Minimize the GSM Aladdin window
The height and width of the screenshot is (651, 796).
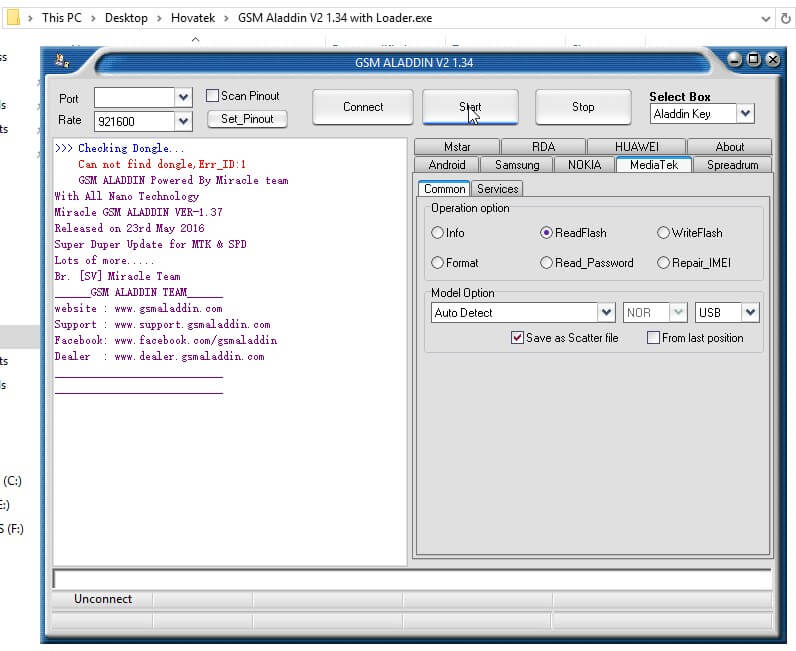(x=735, y=59)
